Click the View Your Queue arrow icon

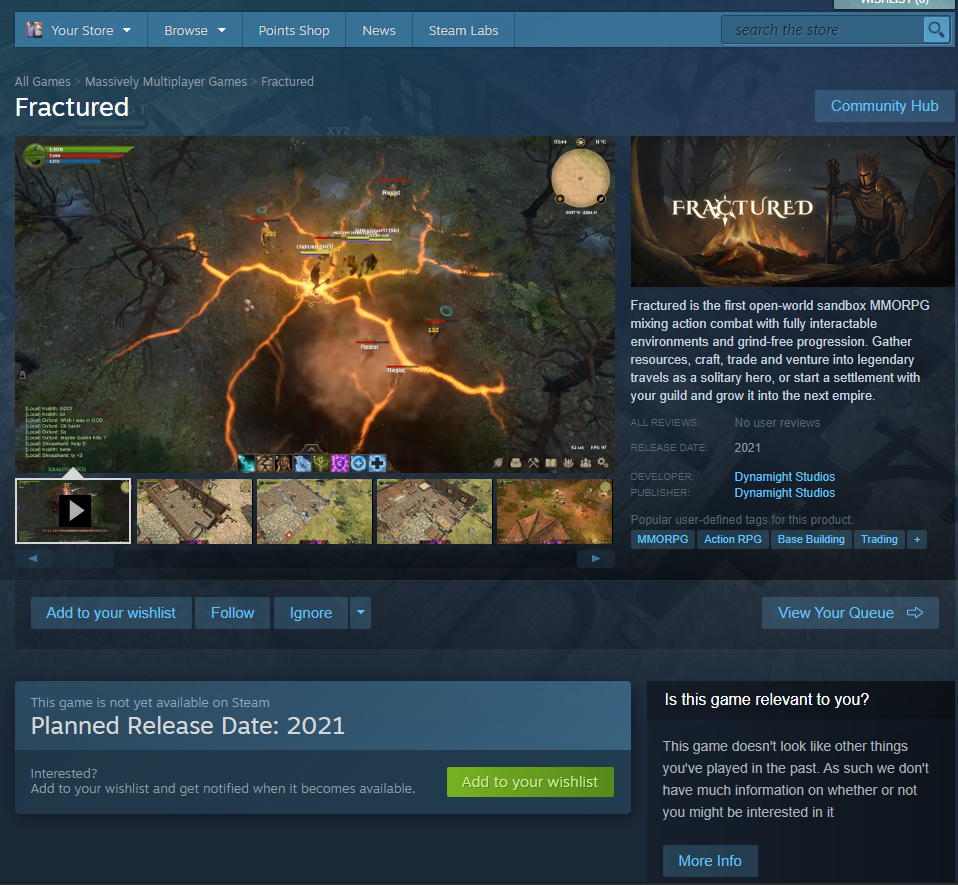(915, 613)
